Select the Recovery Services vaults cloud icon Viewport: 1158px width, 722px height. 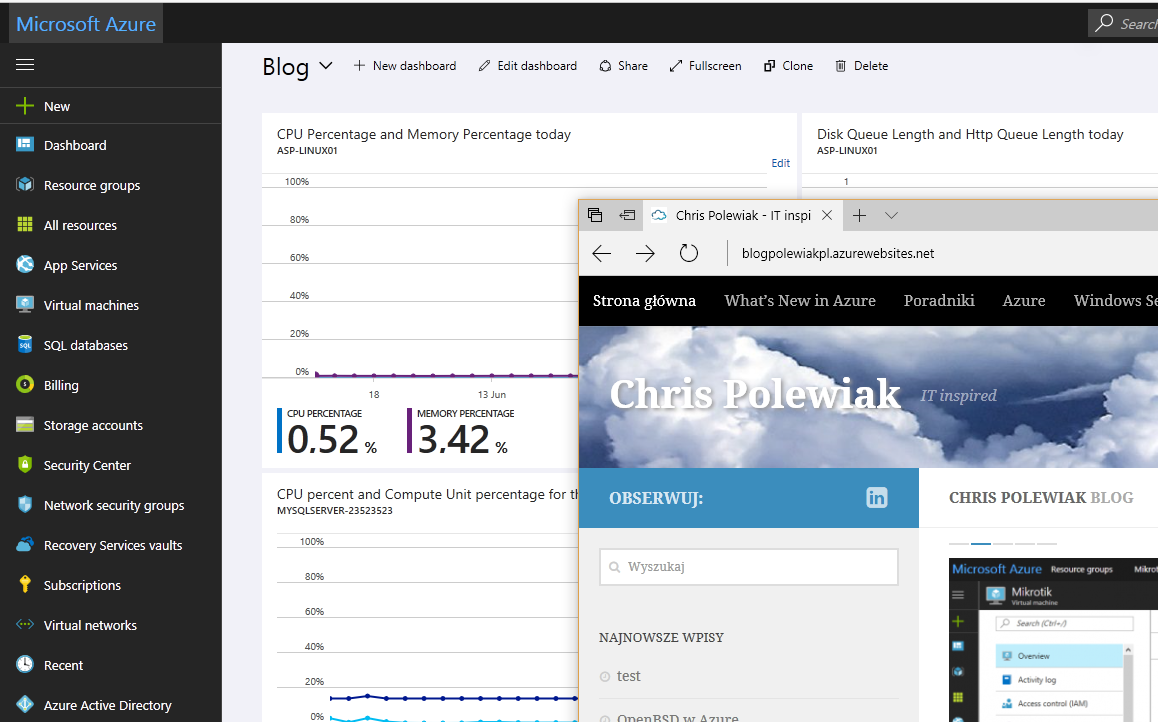(x=25, y=544)
